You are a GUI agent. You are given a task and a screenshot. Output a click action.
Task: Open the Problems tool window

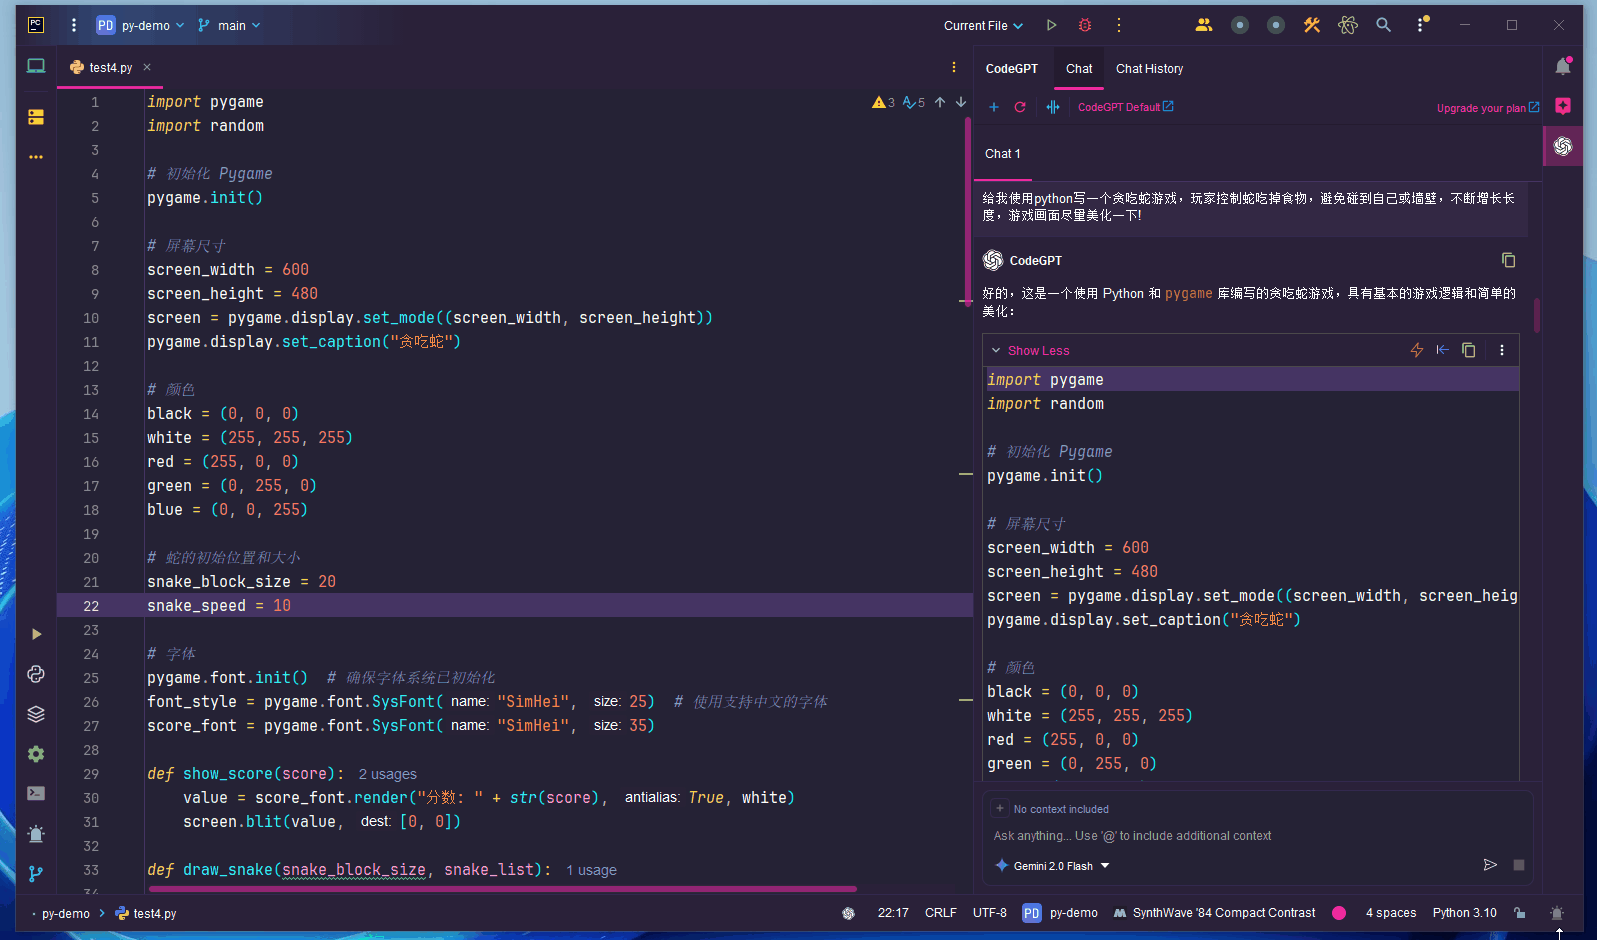click(x=36, y=834)
